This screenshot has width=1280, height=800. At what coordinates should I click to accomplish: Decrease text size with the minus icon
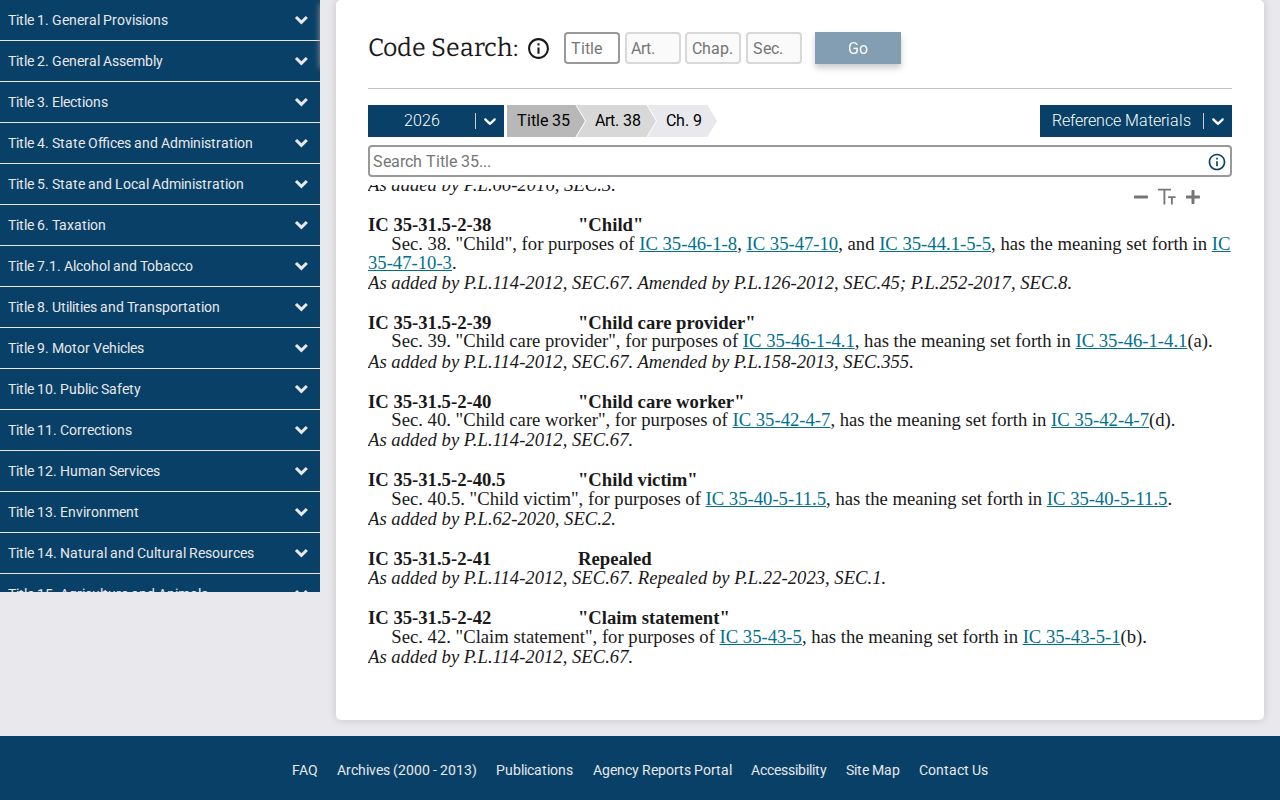tap(1140, 197)
